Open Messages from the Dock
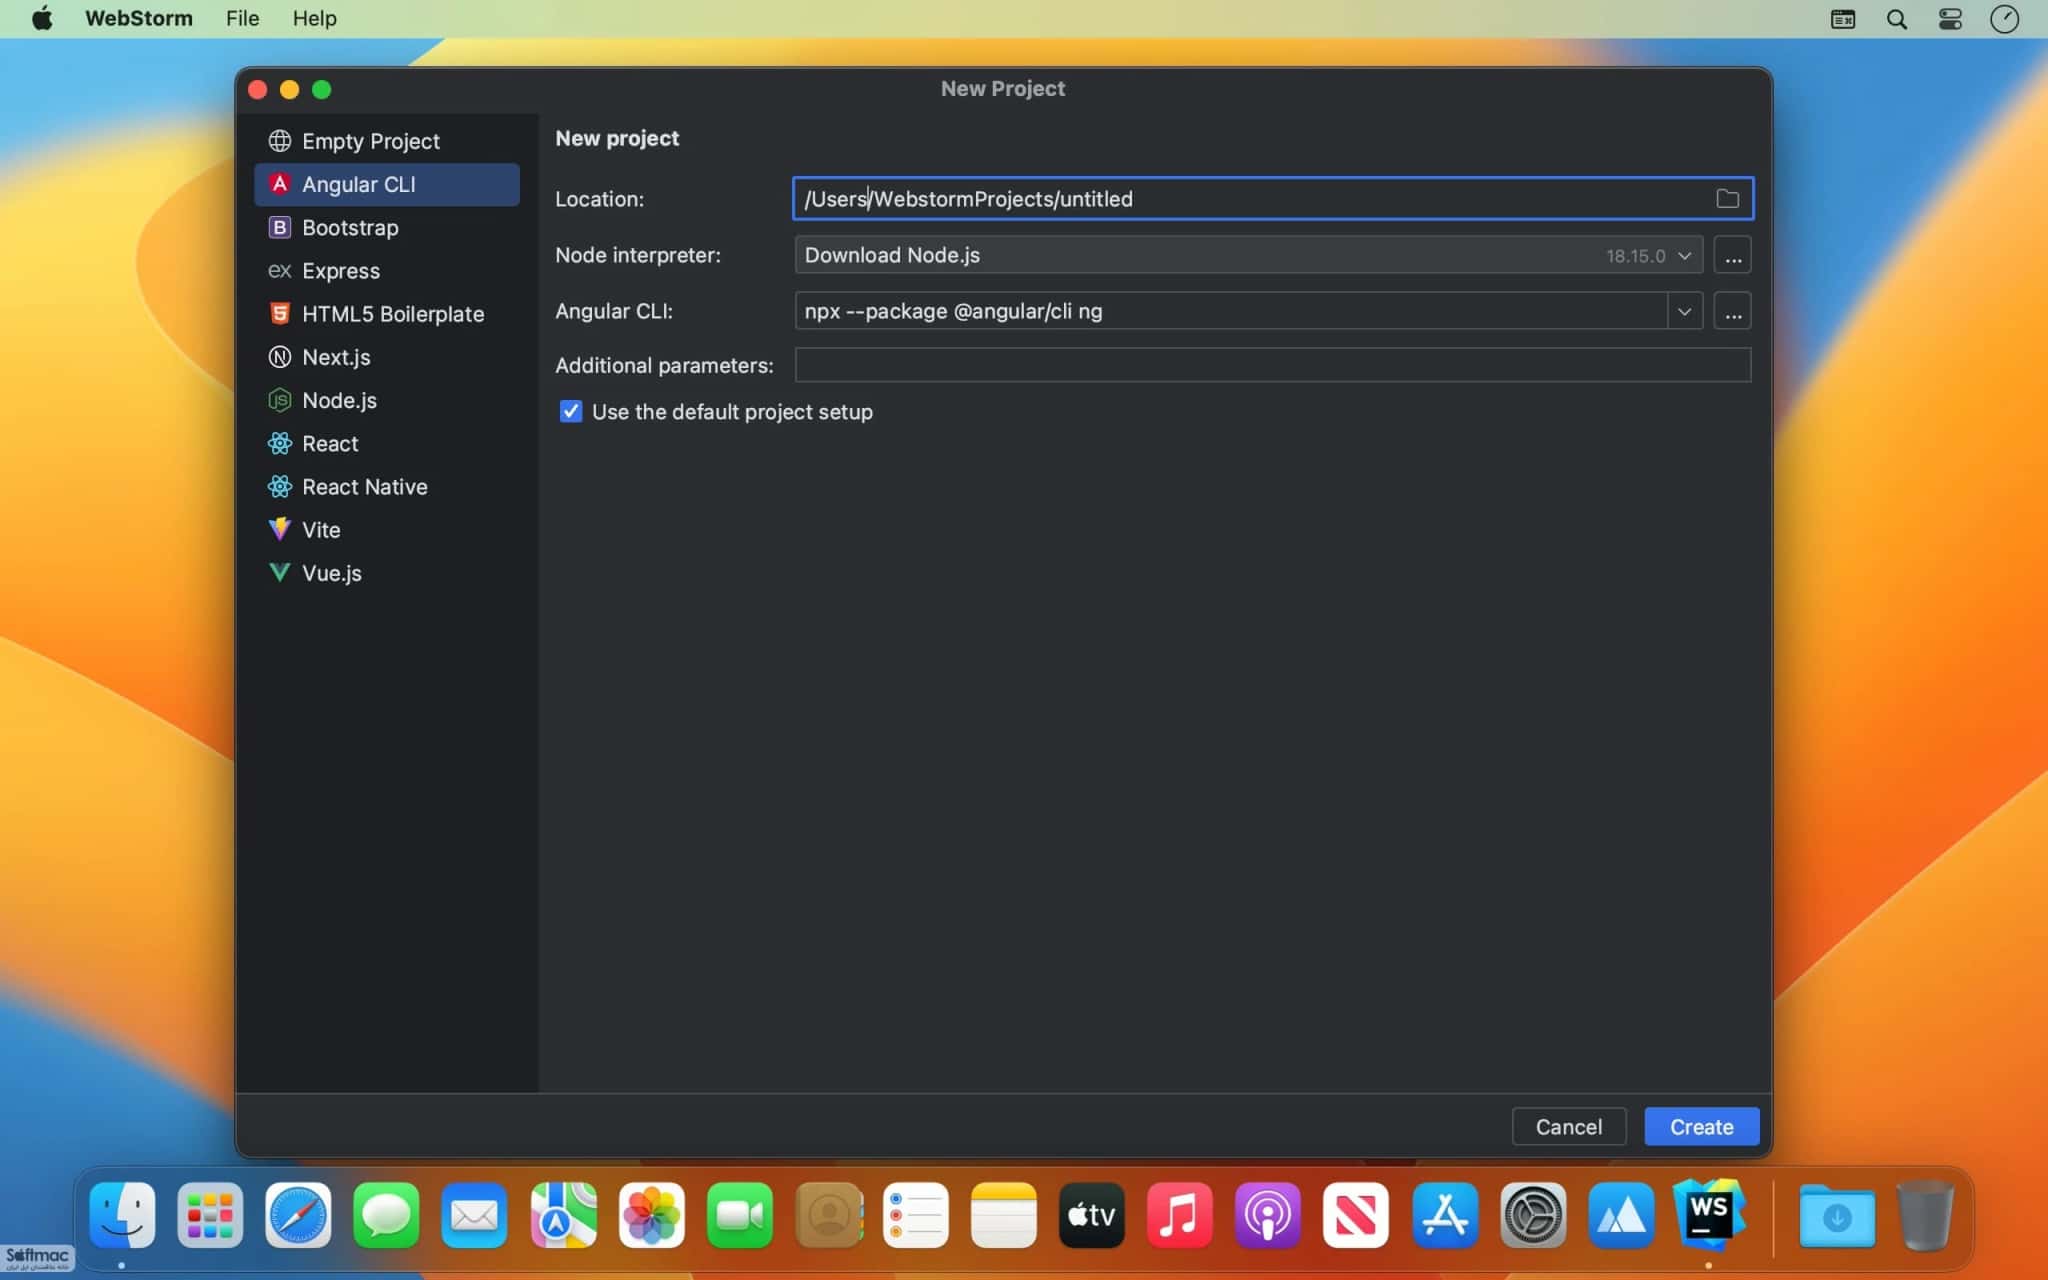This screenshot has width=2048, height=1280. pyautogui.click(x=386, y=1215)
